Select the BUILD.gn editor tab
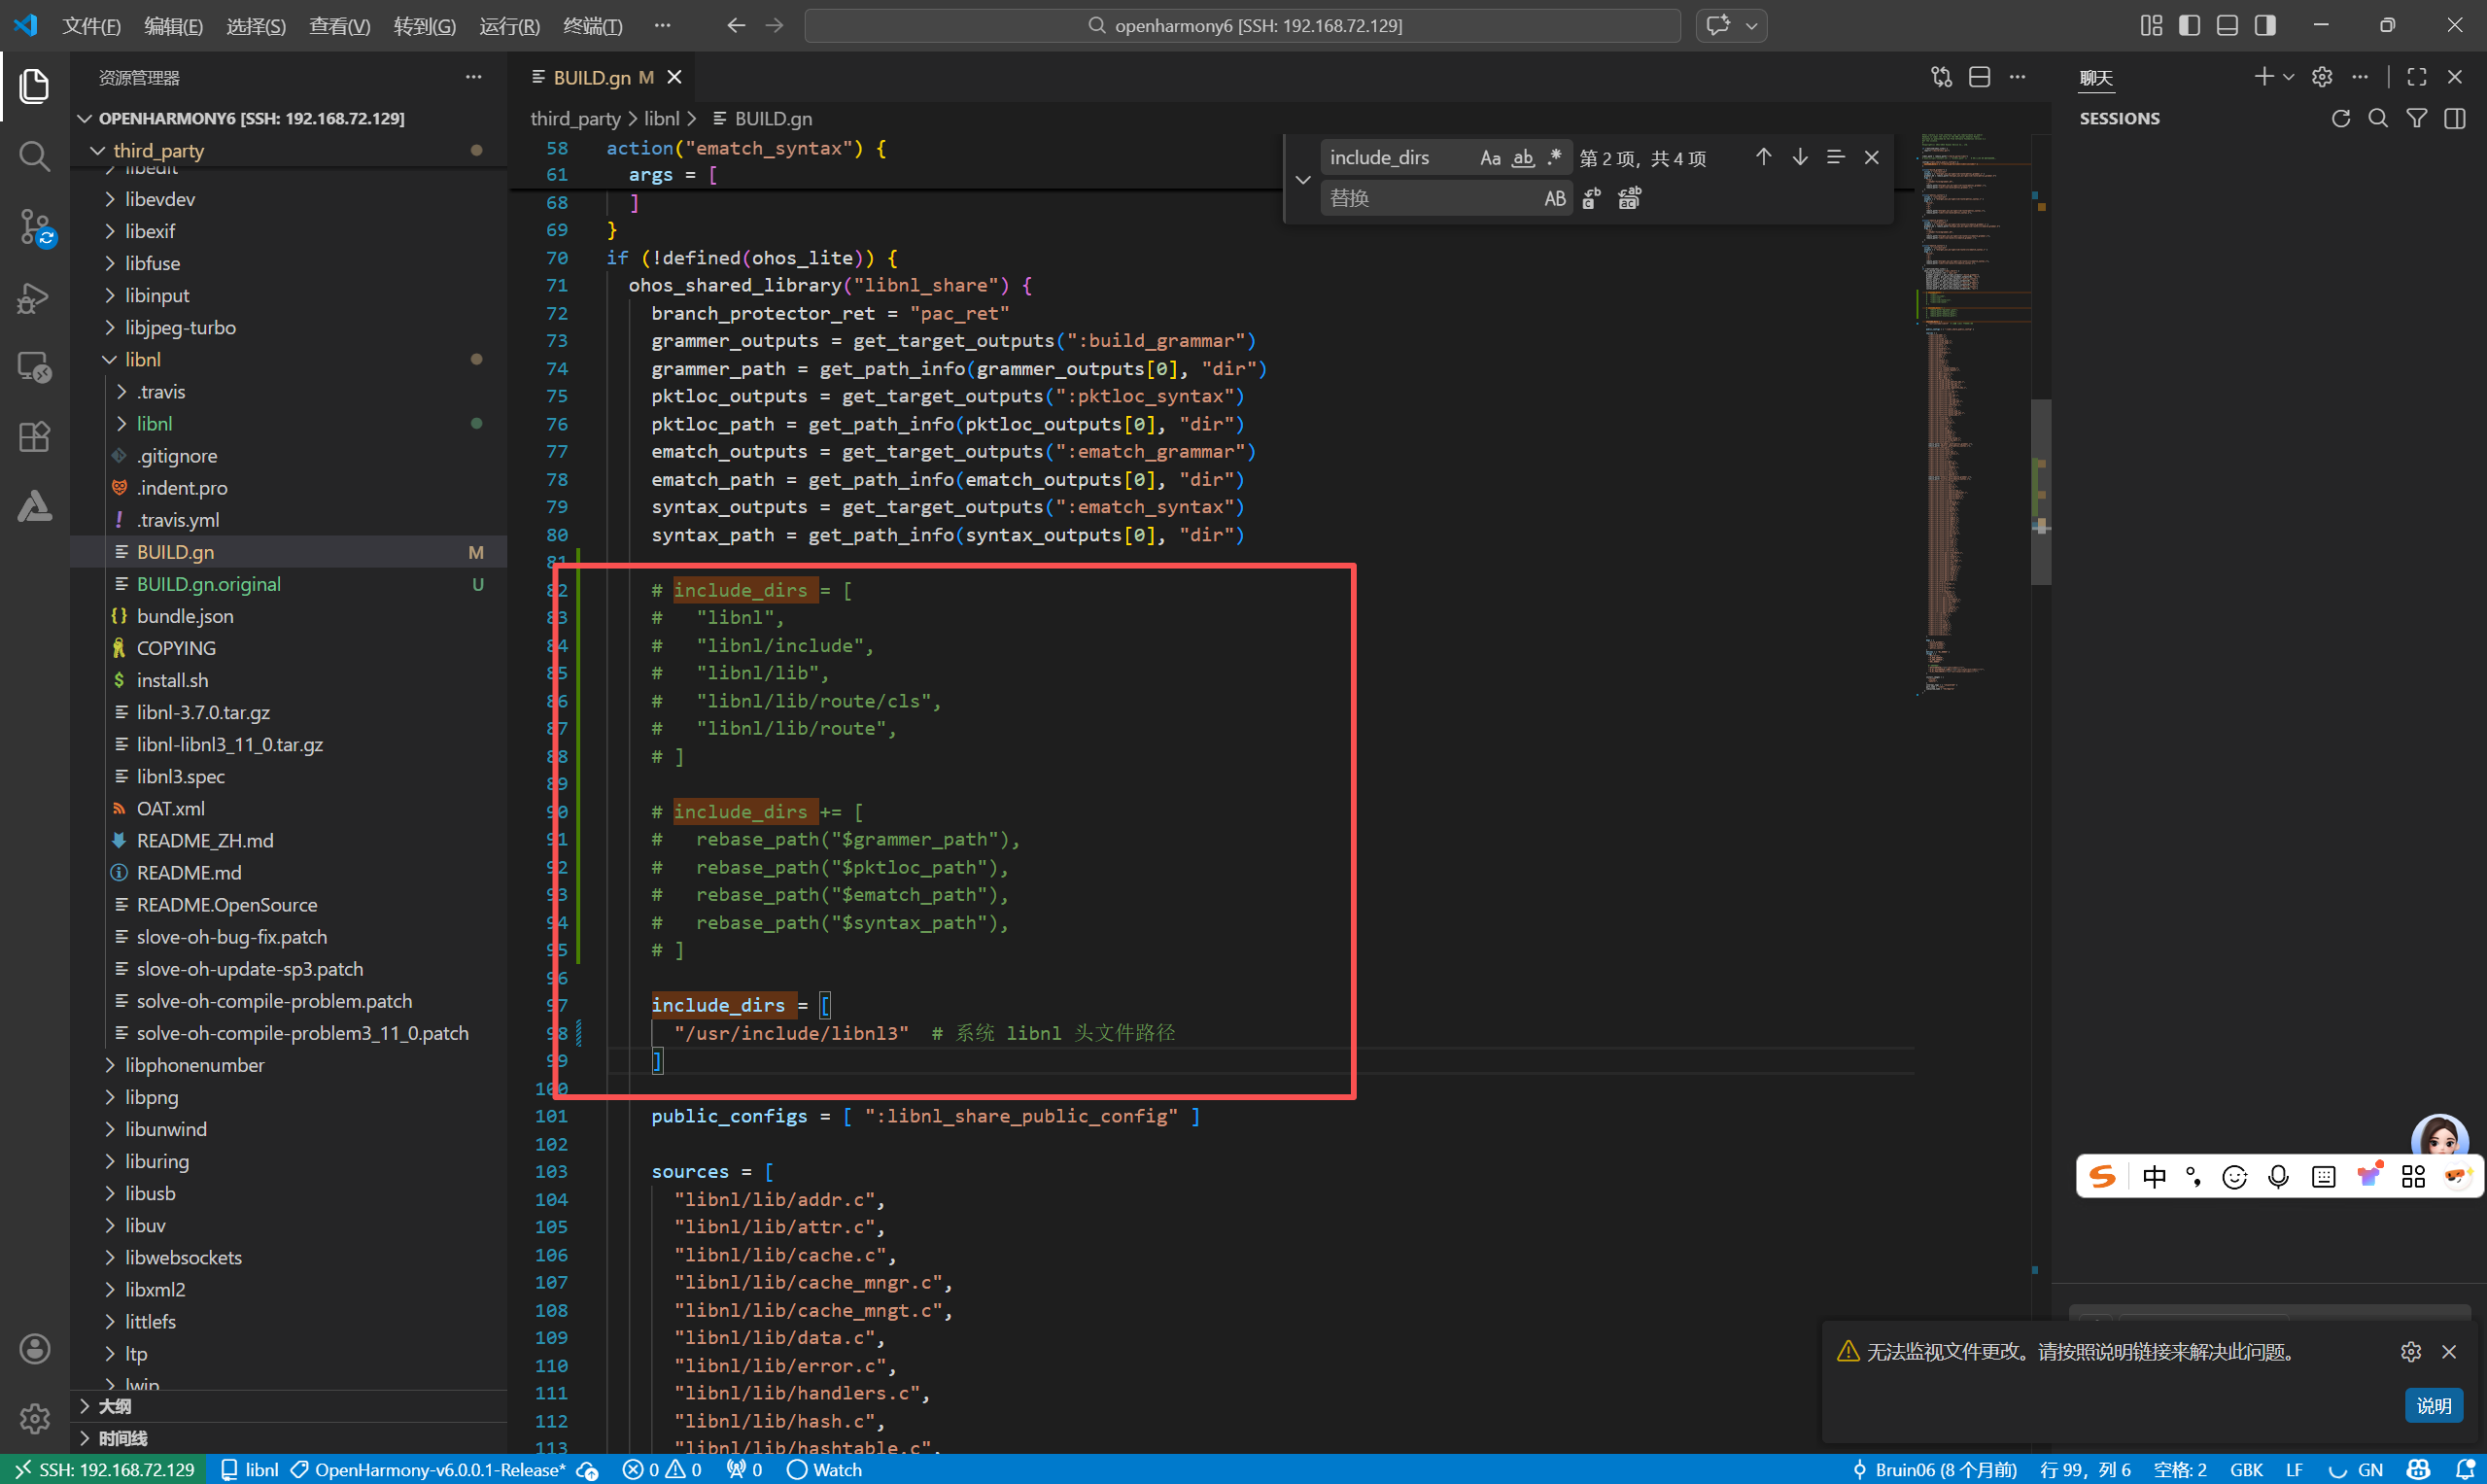Image resolution: width=2487 pixels, height=1484 pixels. pyautogui.click(x=592, y=77)
